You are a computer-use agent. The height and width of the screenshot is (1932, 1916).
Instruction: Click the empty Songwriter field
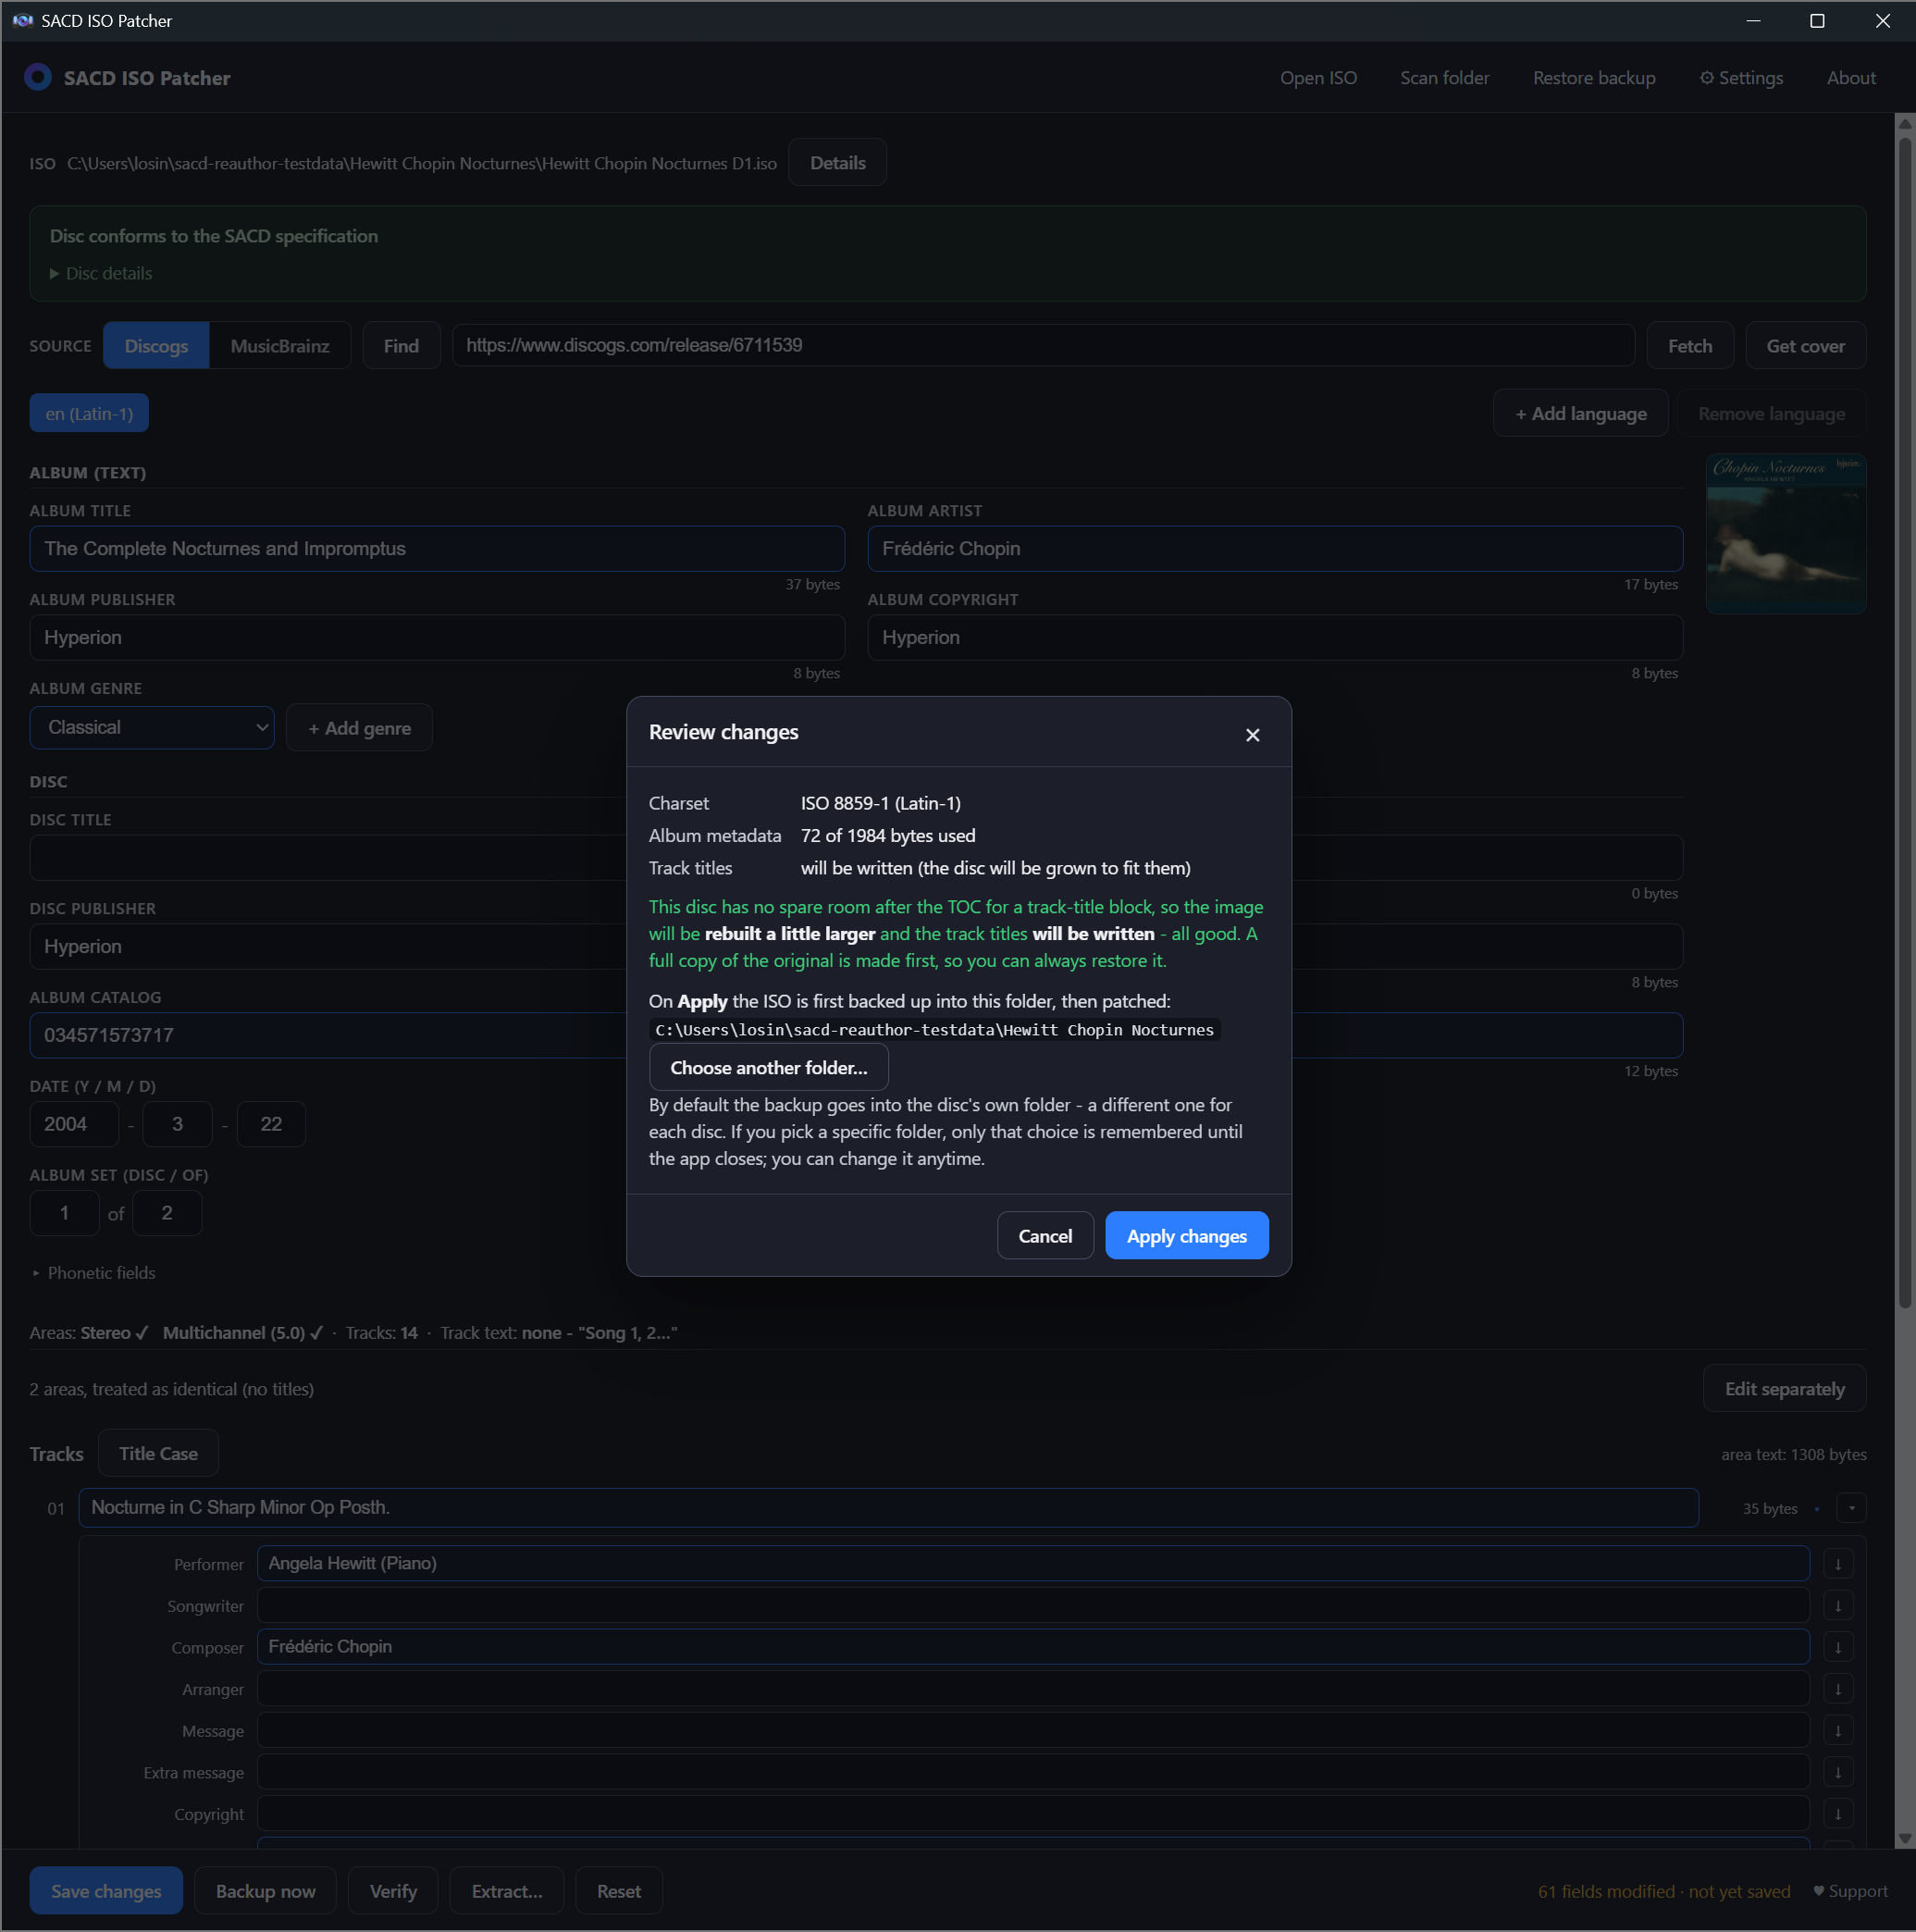pos(1033,1605)
